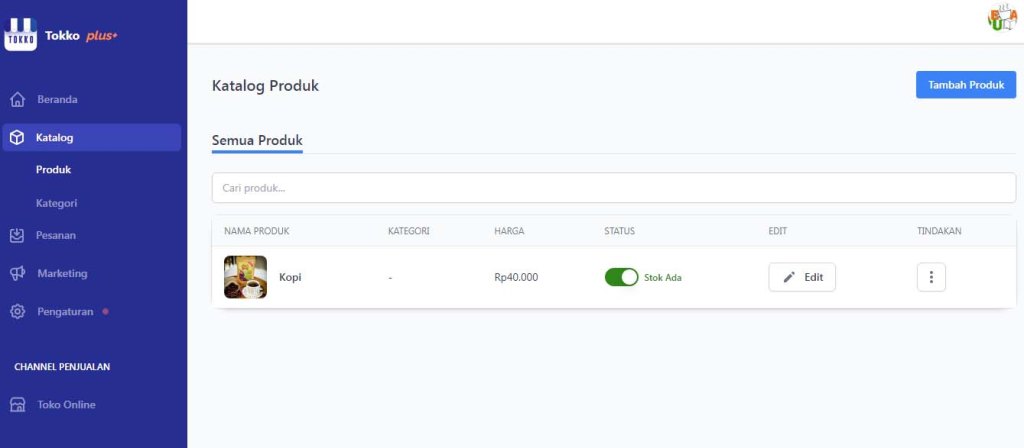Click the Katalog box icon
This screenshot has height=448, width=1024.
pyautogui.click(x=16, y=138)
